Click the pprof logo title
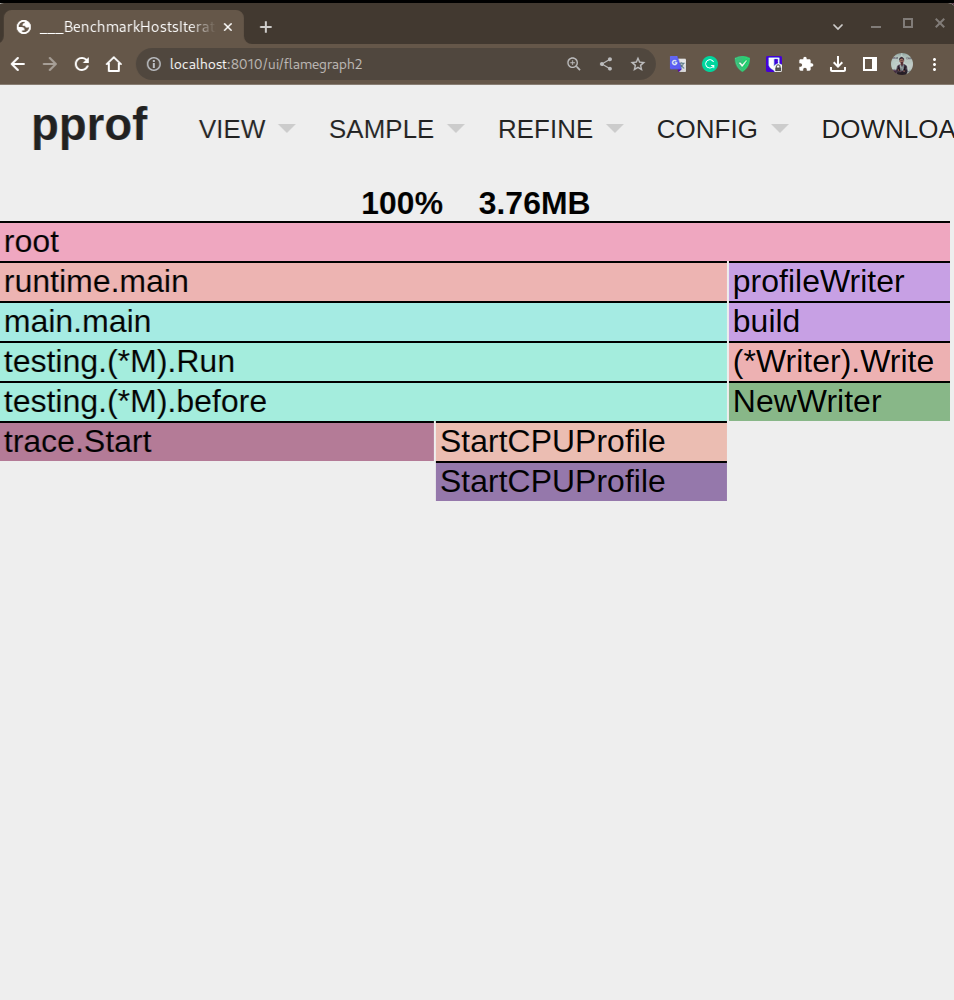954x1000 pixels. click(90, 125)
